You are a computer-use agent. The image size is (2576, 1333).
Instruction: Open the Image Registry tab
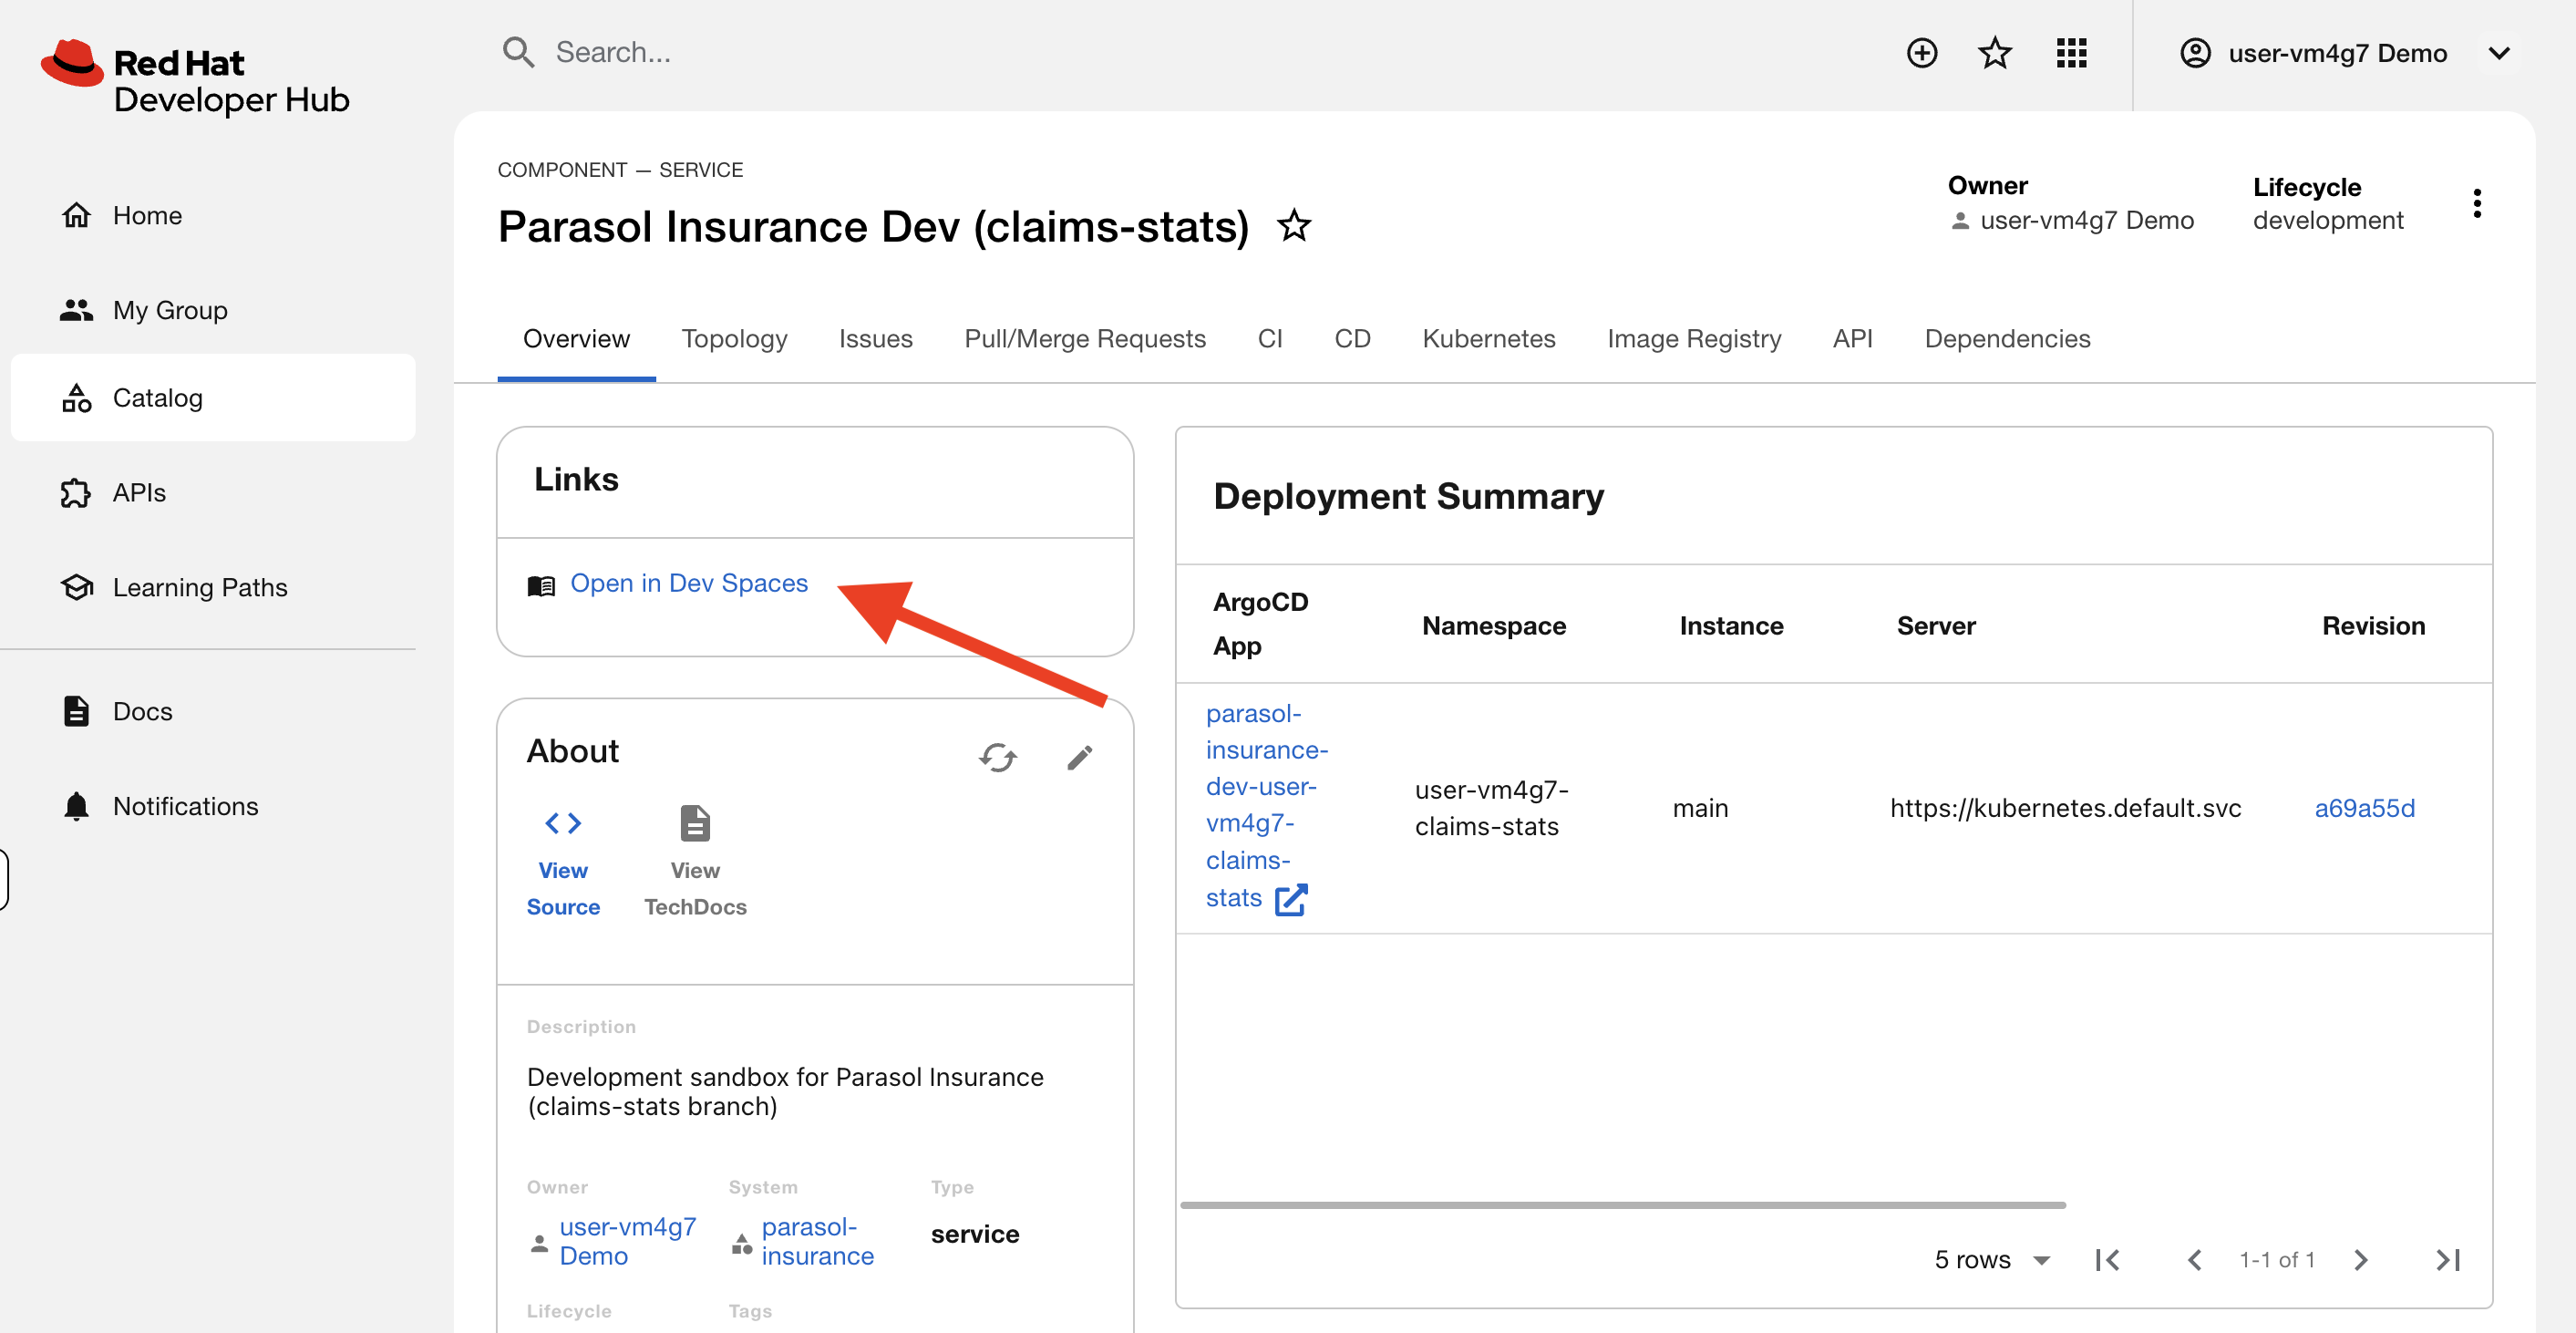pos(1693,339)
